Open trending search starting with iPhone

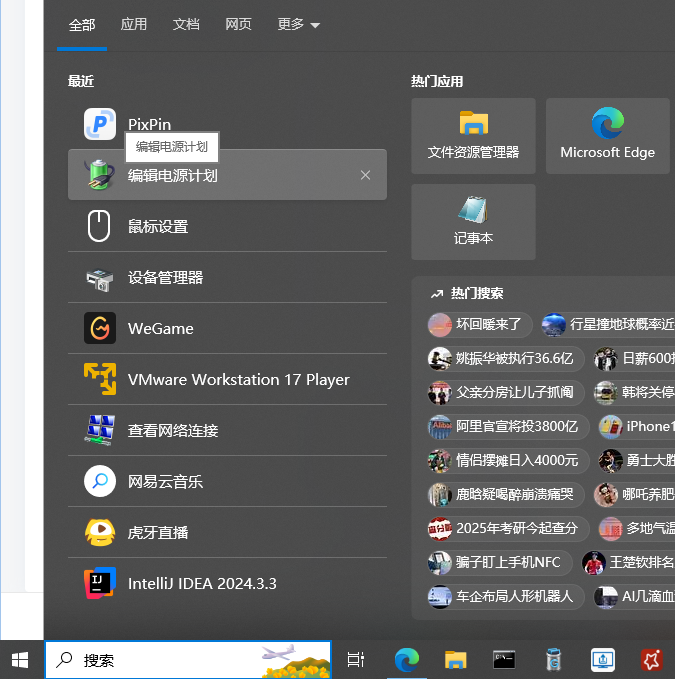pos(636,427)
